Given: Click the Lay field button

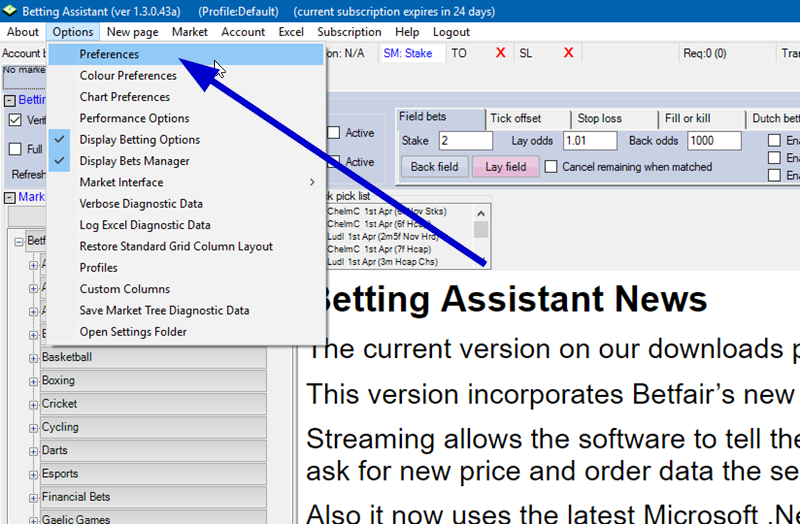Looking at the screenshot, I should pos(506,167).
